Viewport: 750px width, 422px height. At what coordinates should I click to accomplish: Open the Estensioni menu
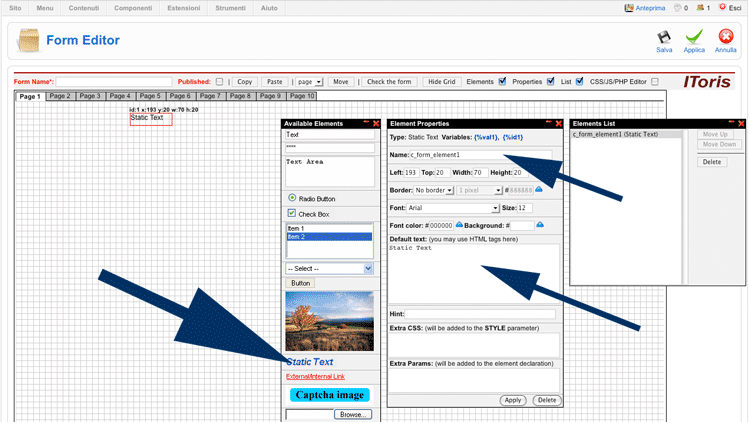point(184,8)
